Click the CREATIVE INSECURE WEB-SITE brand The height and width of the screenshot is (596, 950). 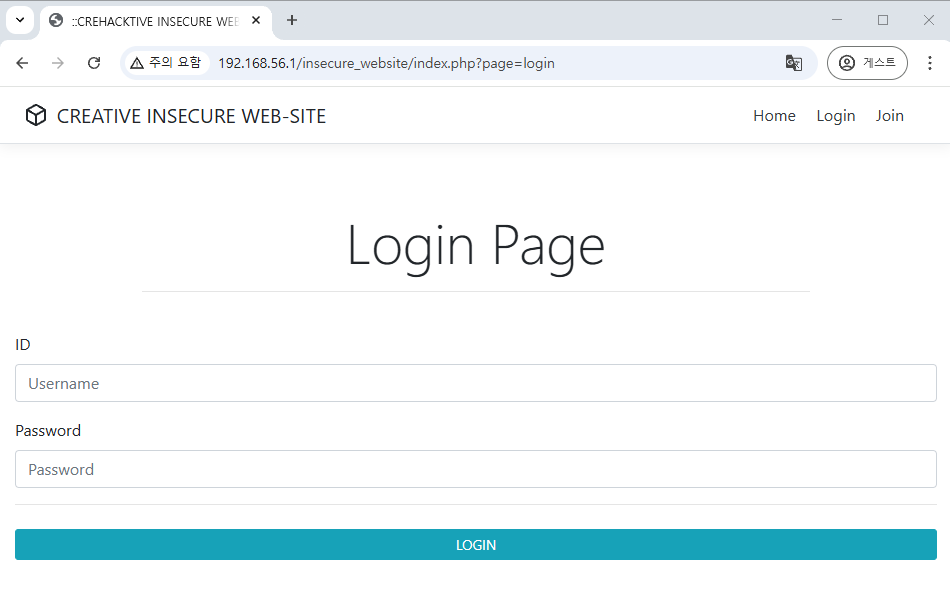[191, 116]
